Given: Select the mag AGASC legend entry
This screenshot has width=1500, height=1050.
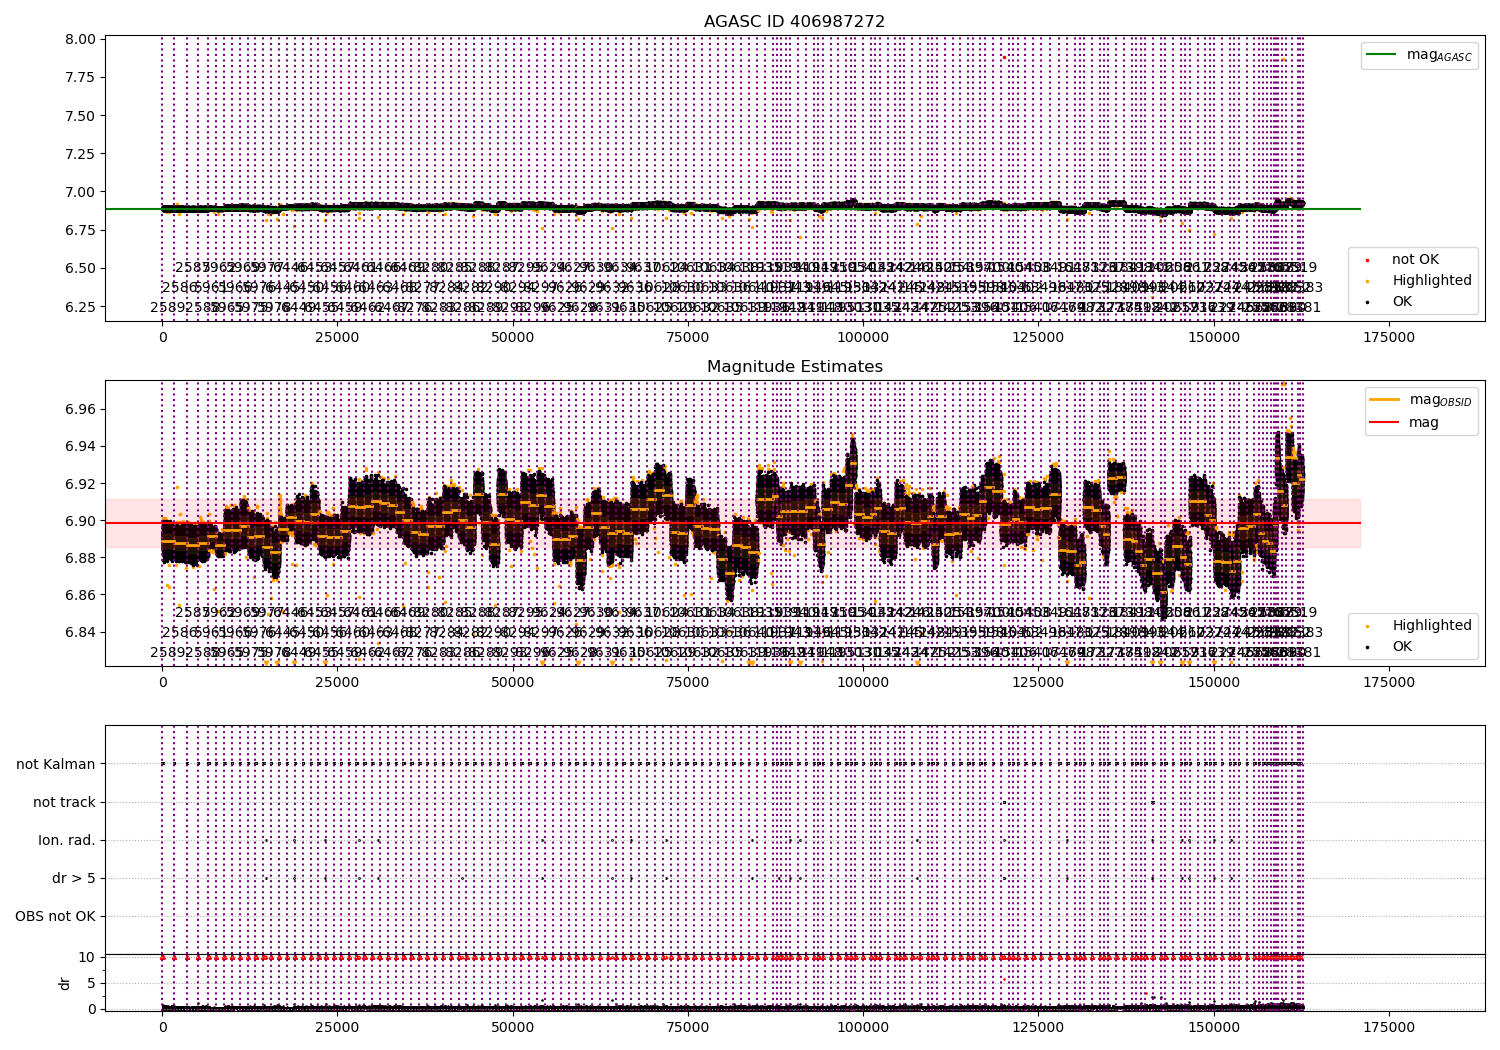Looking at the screenshot, I should (x=1419, y=55).
